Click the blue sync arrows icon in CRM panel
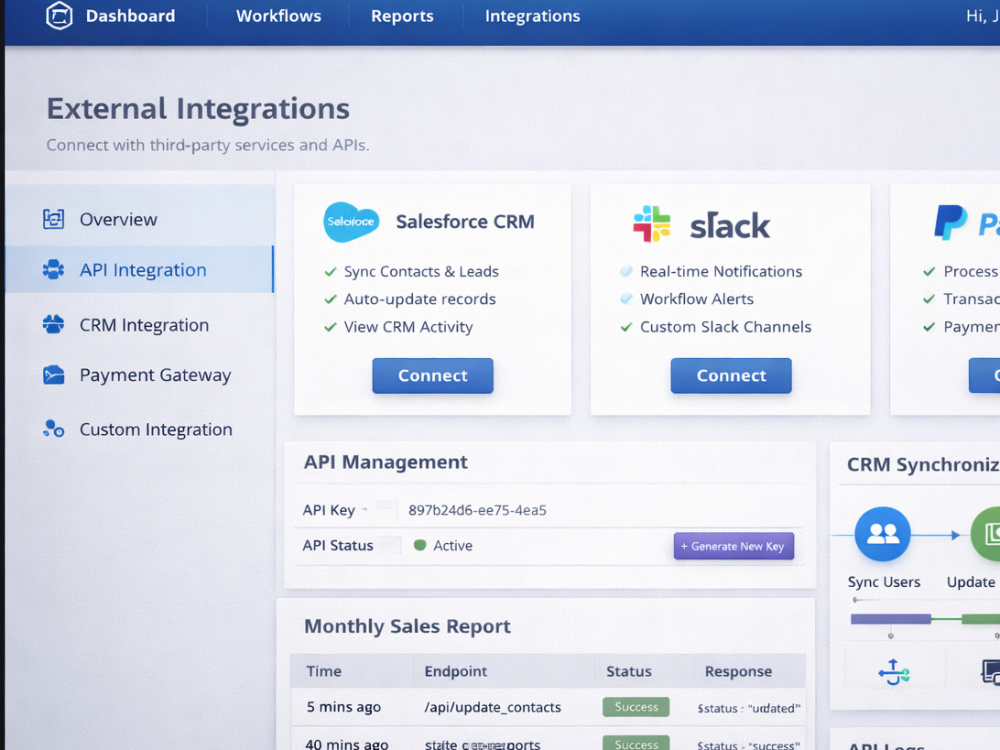 893,672
